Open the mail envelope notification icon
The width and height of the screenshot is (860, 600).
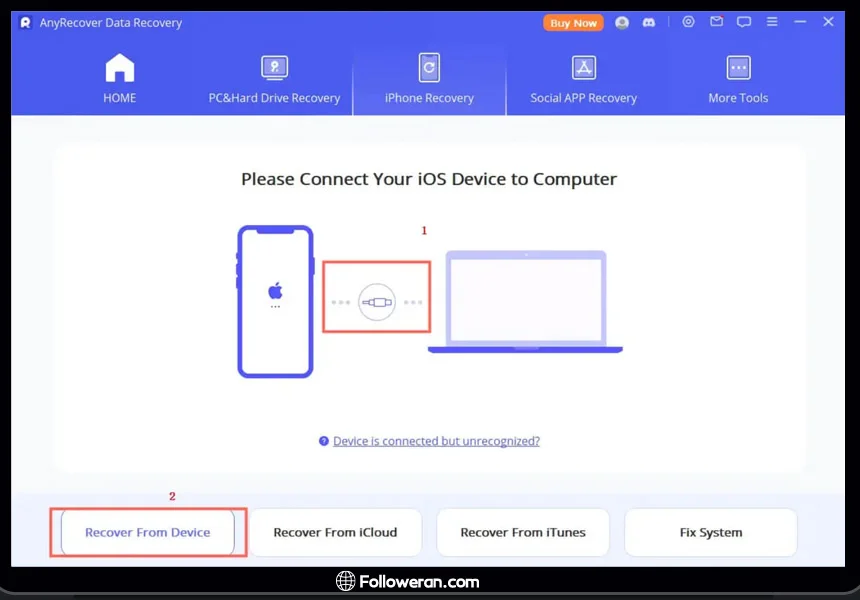pos(716,22)
